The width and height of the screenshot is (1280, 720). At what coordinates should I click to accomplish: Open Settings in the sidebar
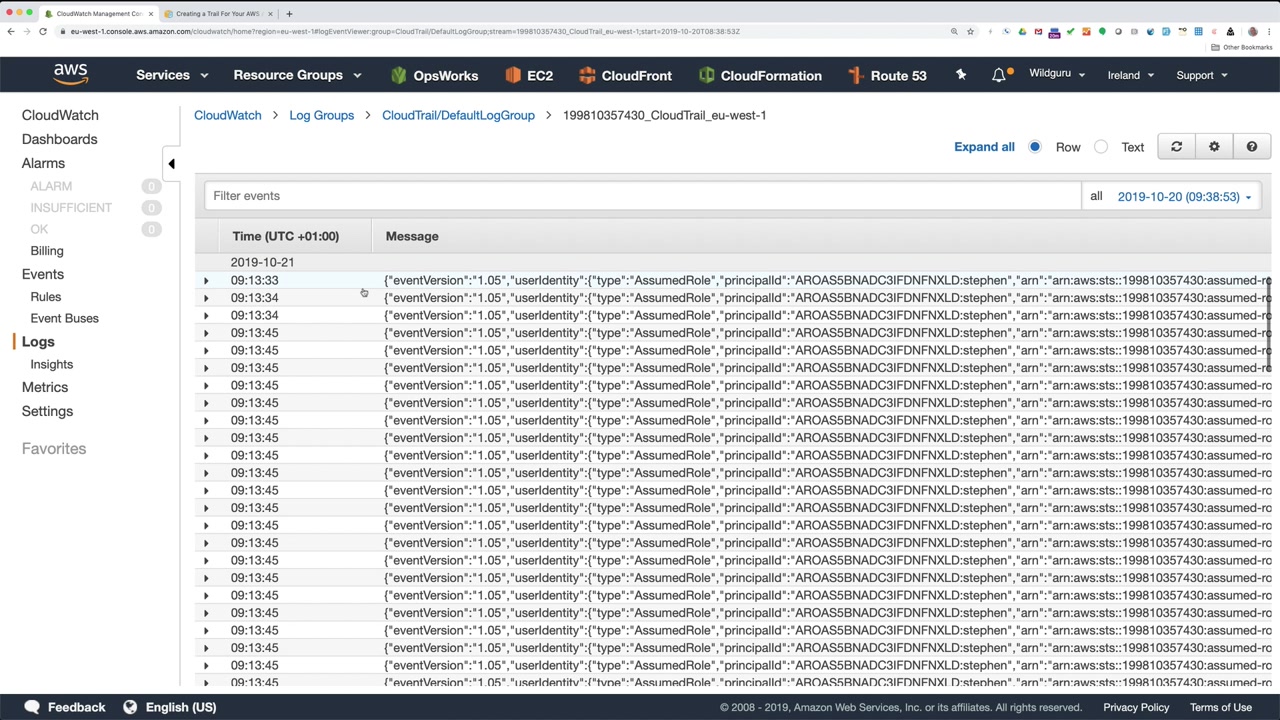[x=47, y=411]
